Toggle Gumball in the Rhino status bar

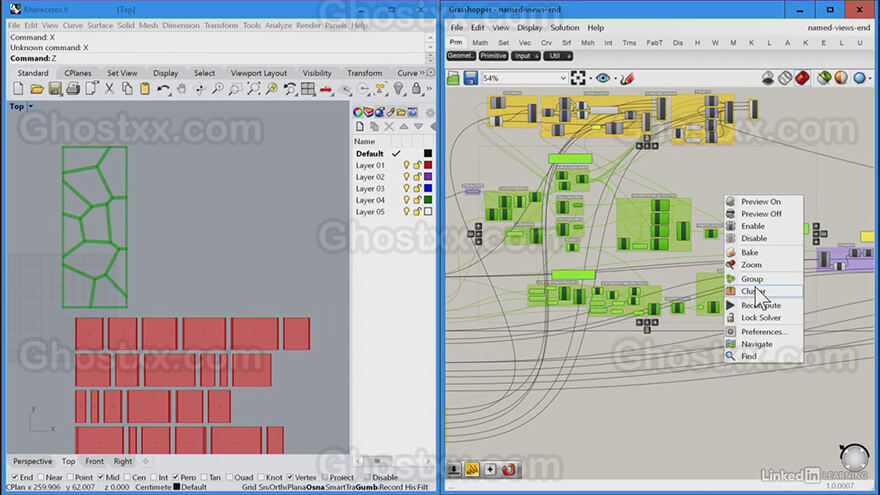(366, 487)
